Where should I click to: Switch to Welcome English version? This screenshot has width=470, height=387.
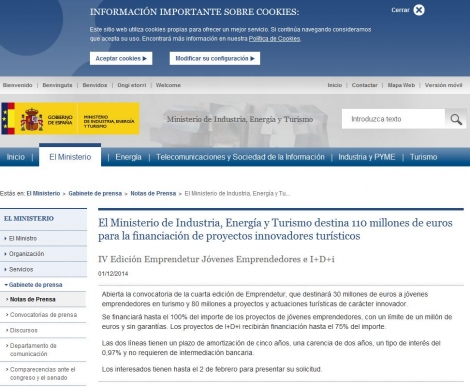click(168, 85)
